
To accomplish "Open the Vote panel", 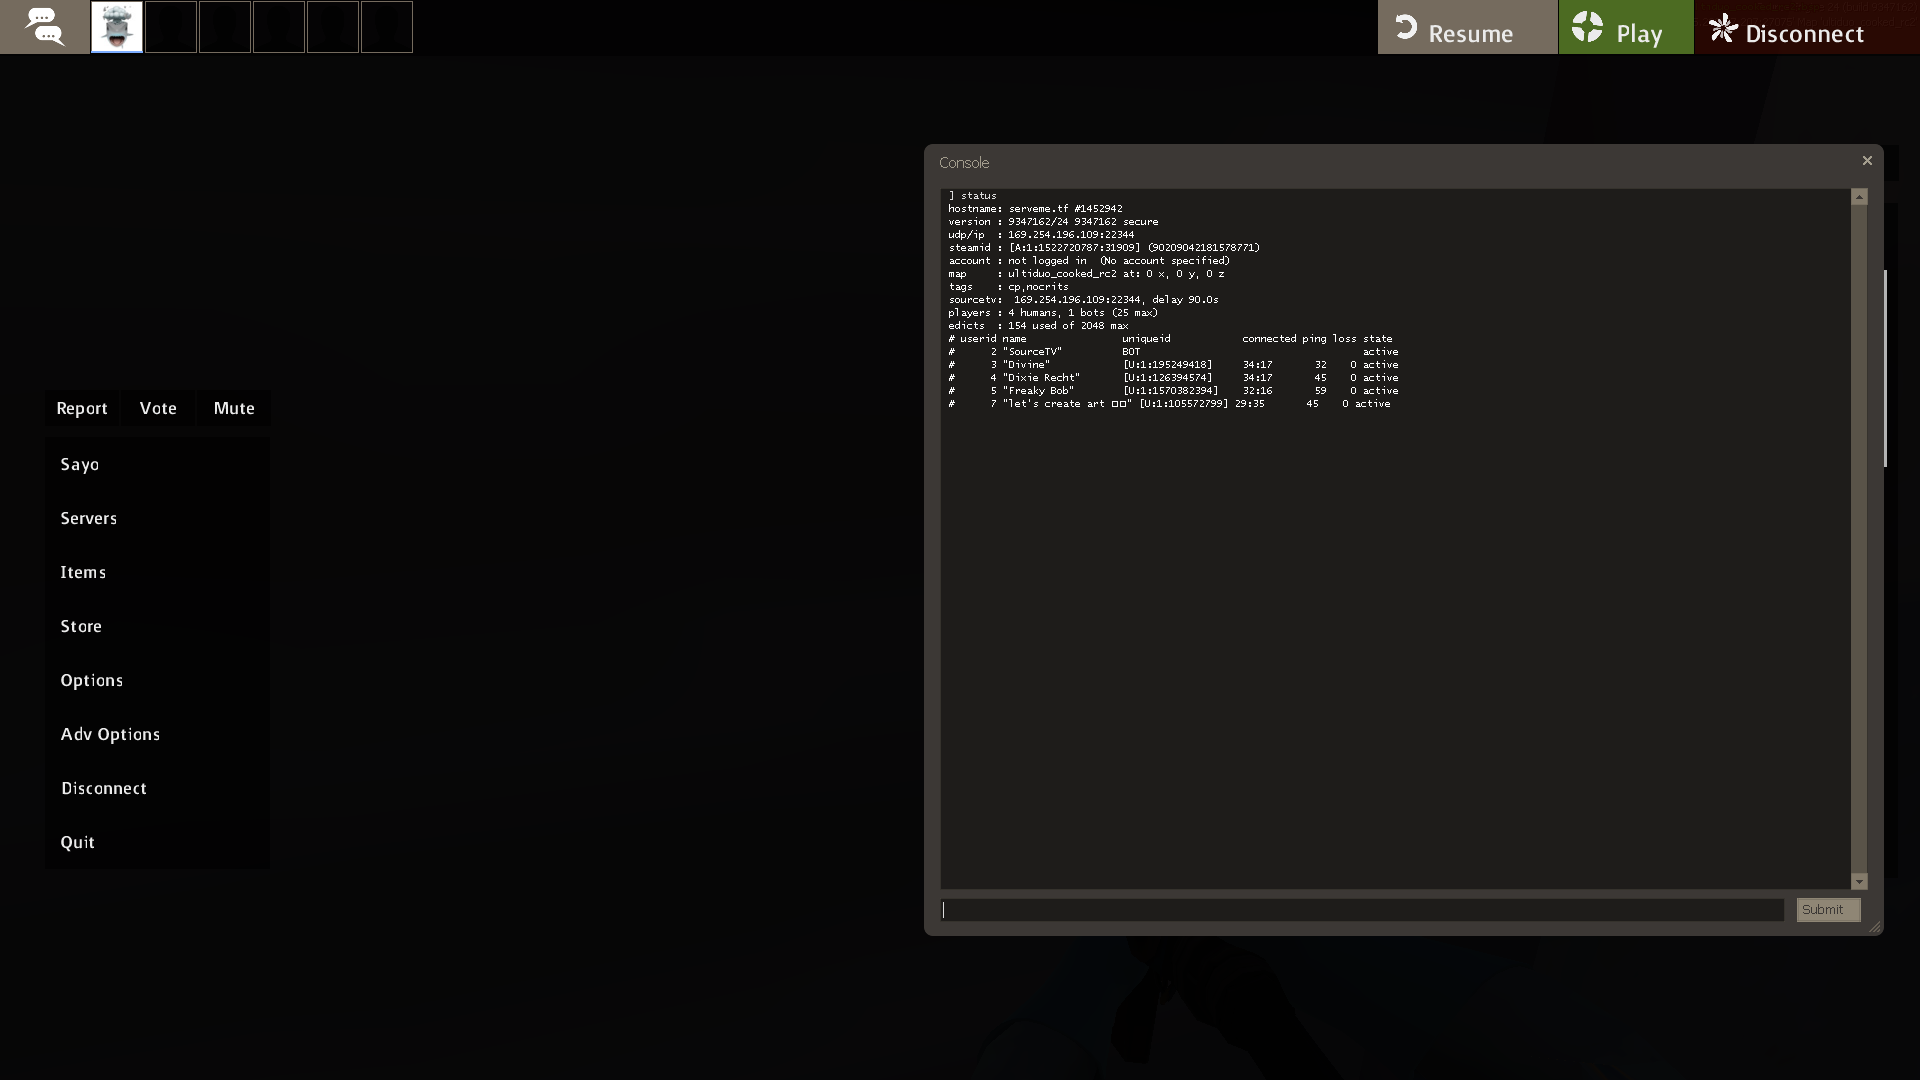I will tap(158, 408).
